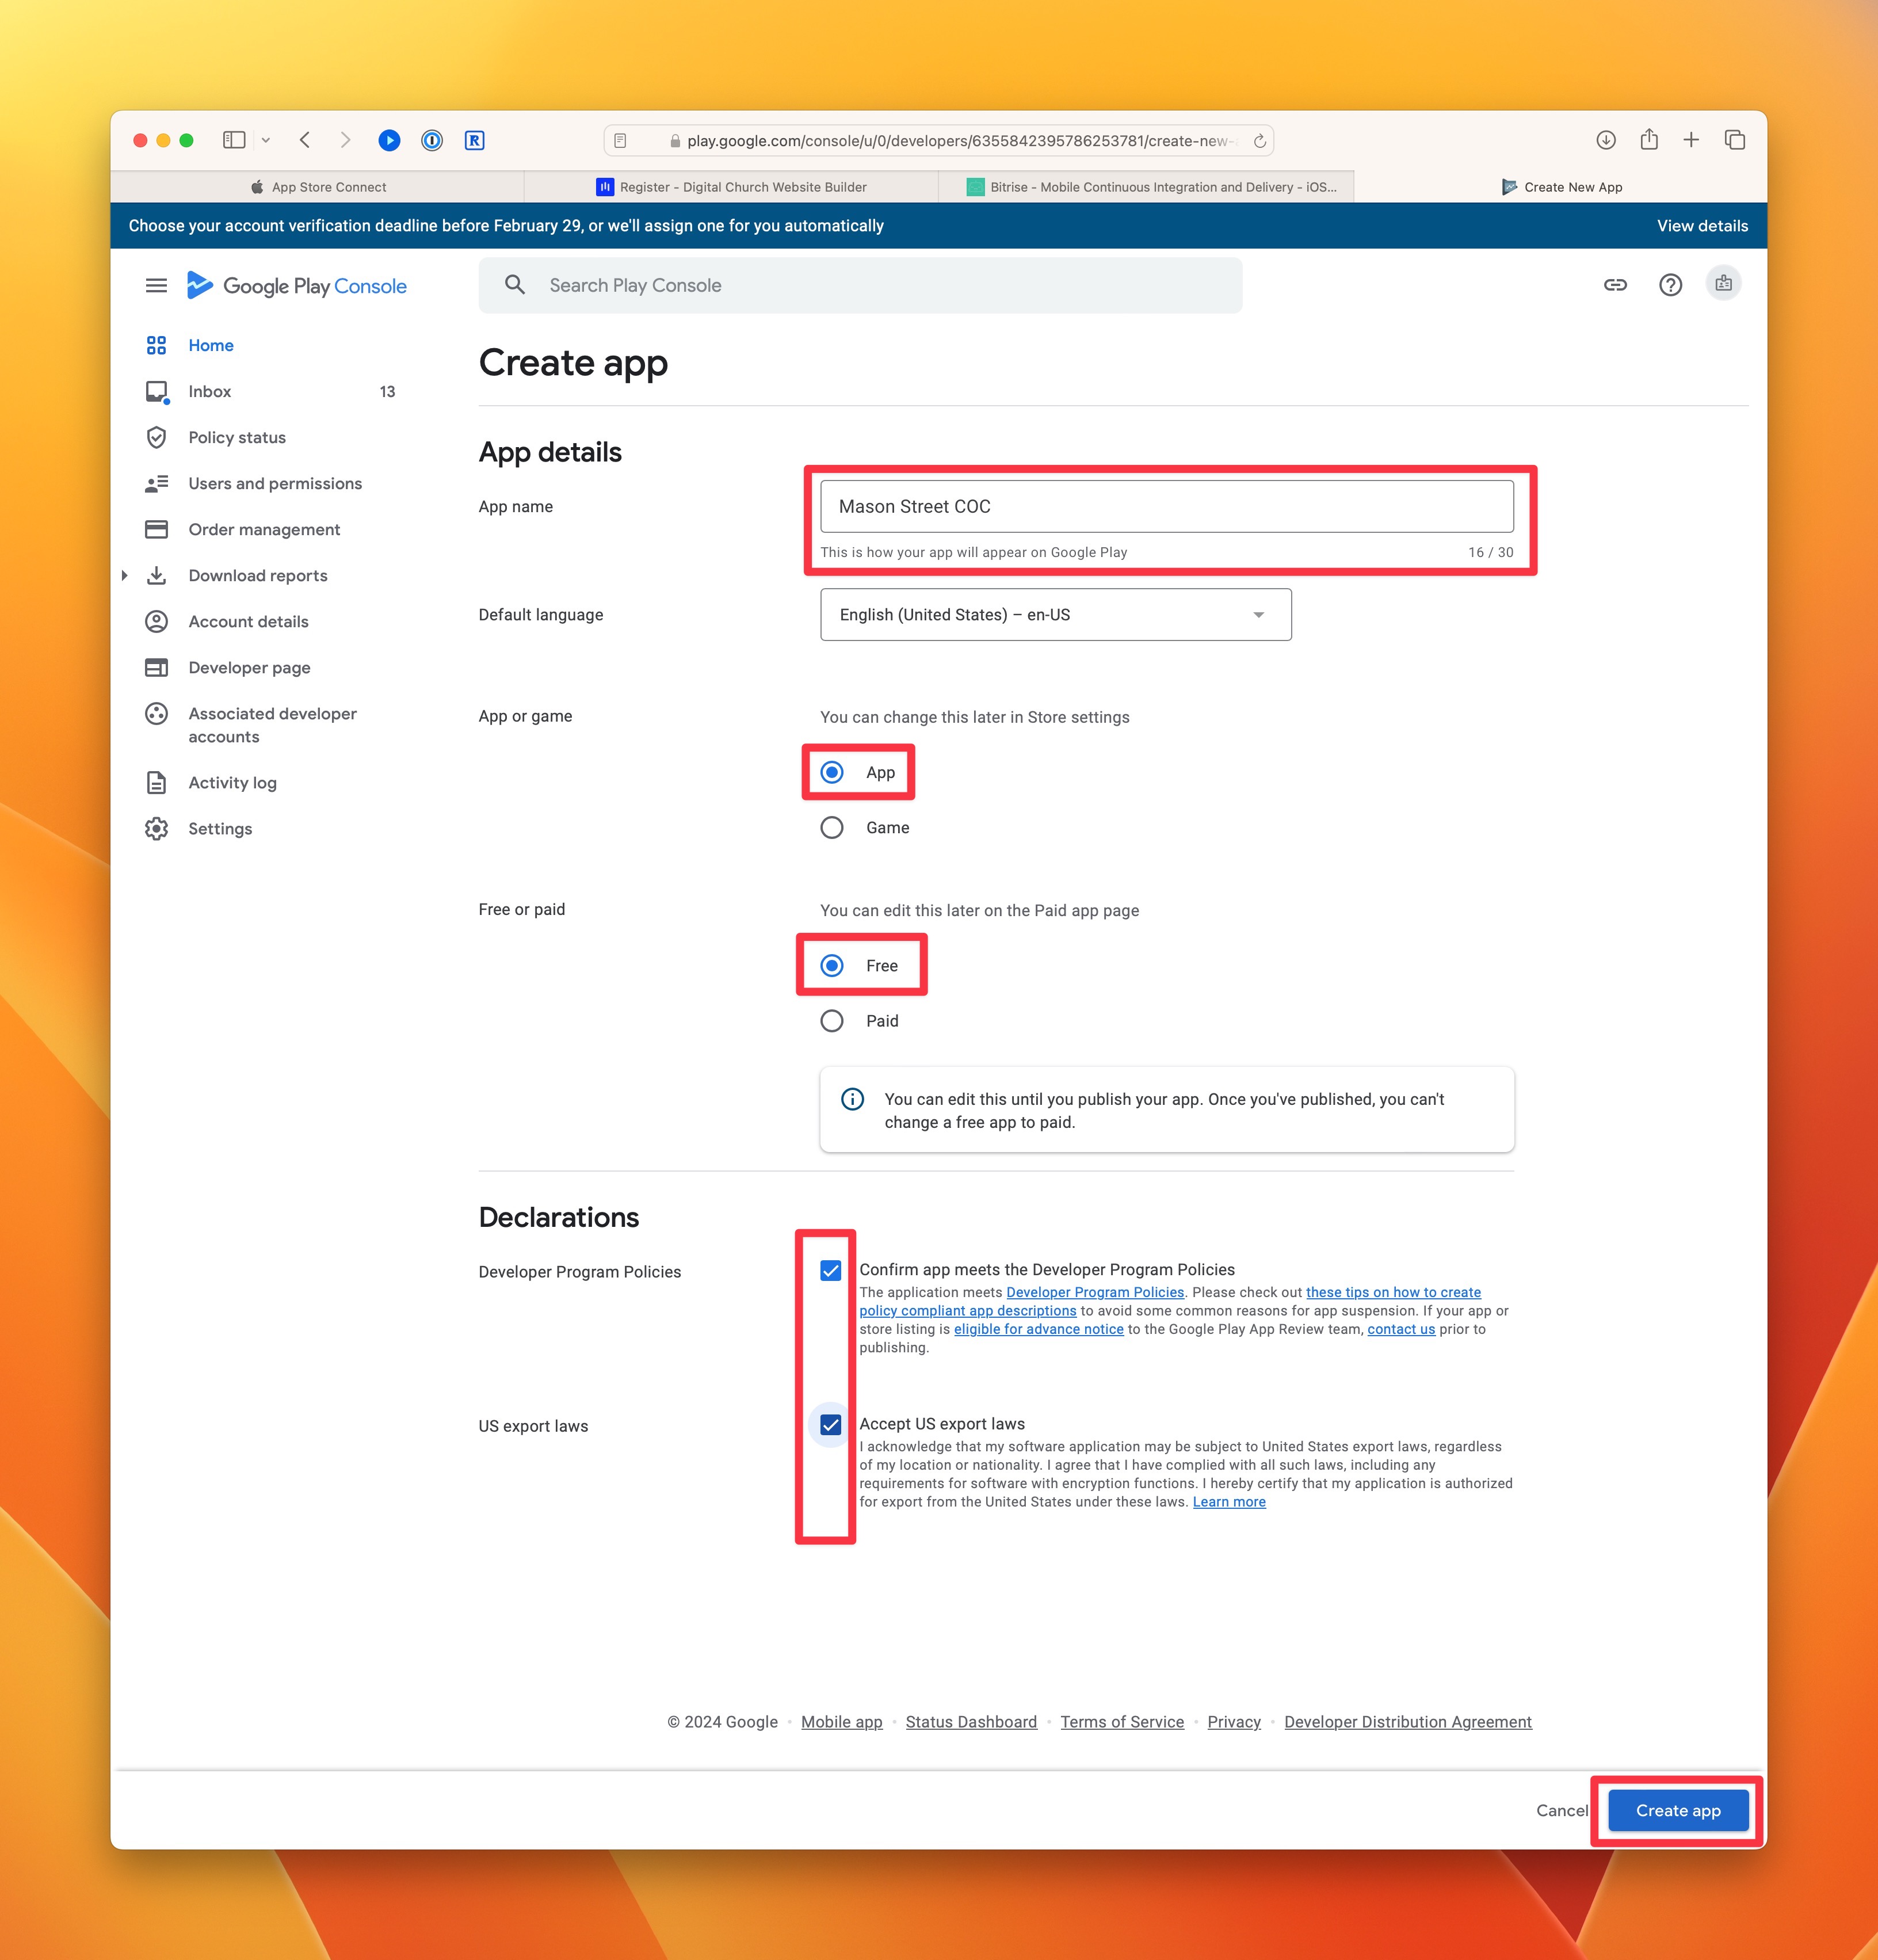Click the Users and permissions icon
1878x1960 pixels.
(156, 483)
